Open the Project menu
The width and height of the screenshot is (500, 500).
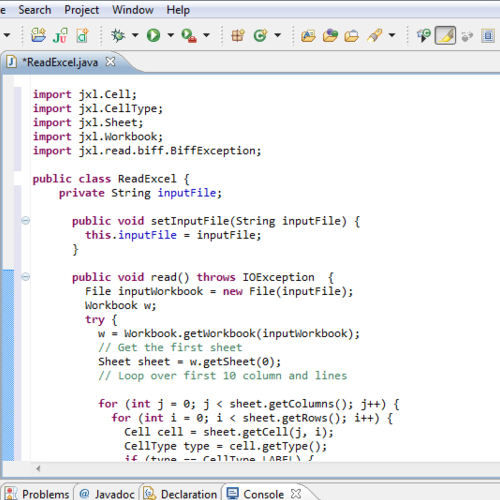(82, 10)
